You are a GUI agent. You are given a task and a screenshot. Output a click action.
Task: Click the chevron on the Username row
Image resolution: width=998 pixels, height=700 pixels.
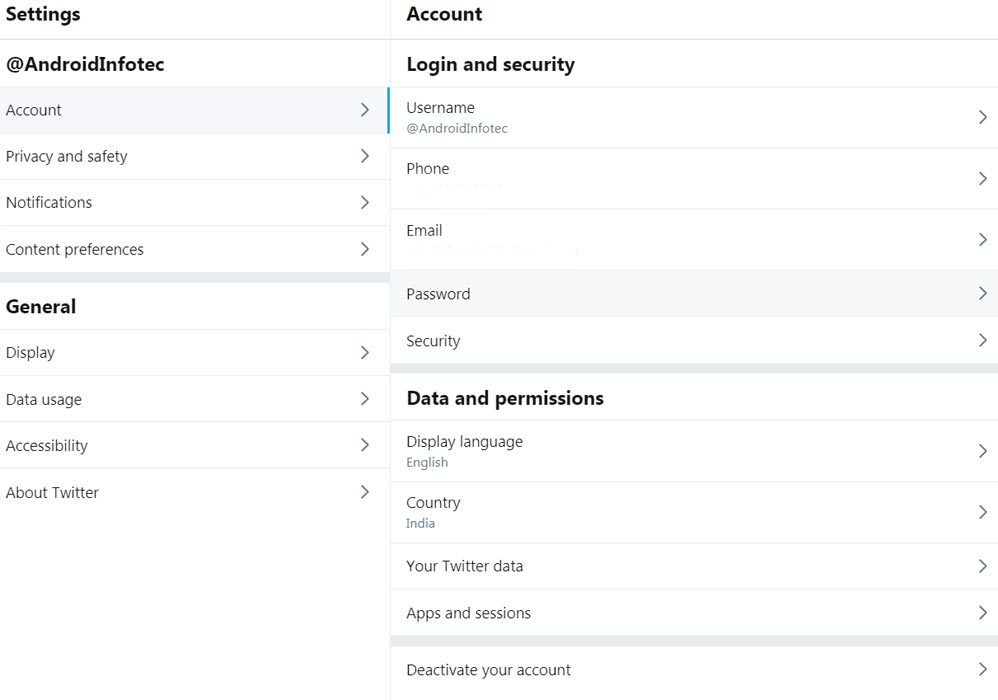(x=983, y=117)
